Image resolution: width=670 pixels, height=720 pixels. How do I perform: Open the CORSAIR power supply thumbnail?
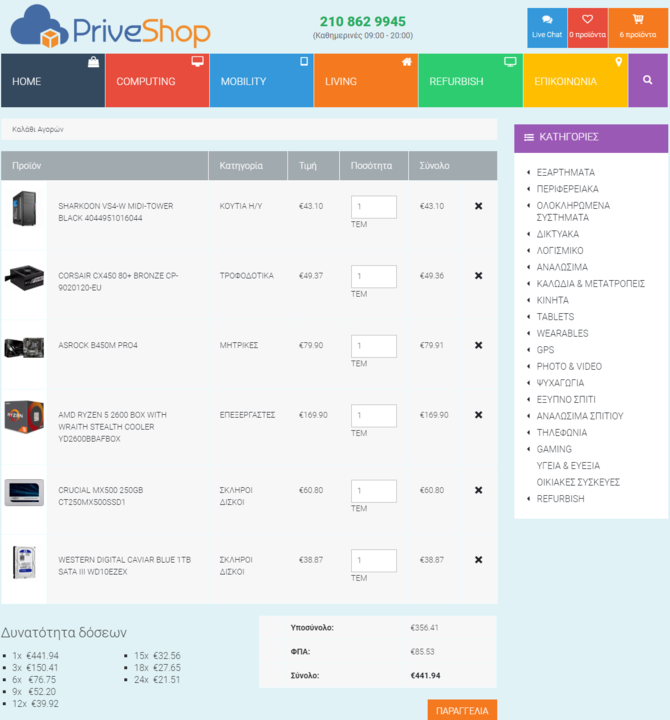24,277
